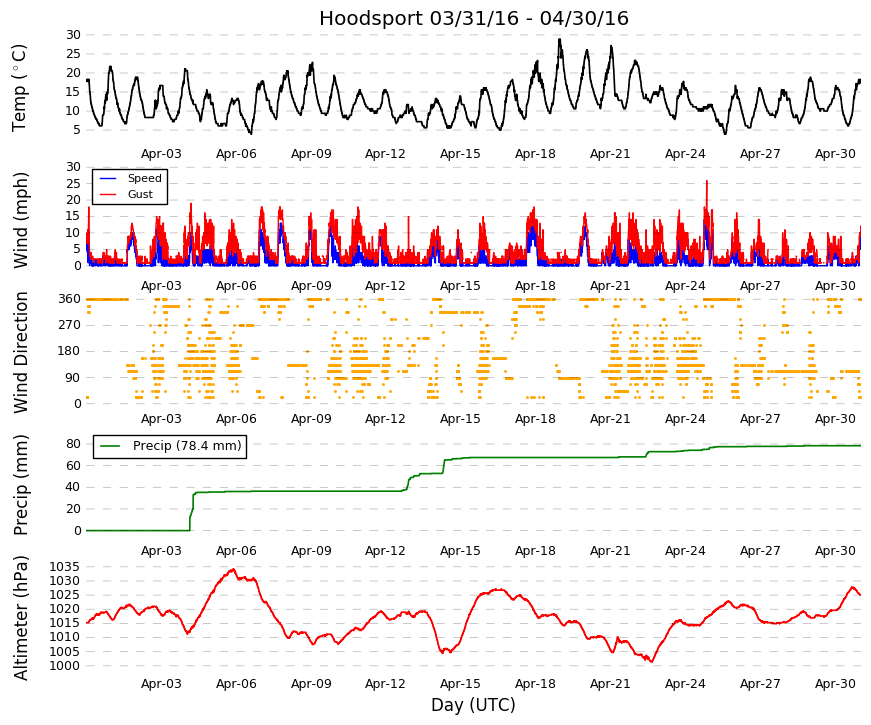The height and width of the screenshot is (725, 871).
Task: Click the 'Temp (°C)' axis label
Action: 19,88
